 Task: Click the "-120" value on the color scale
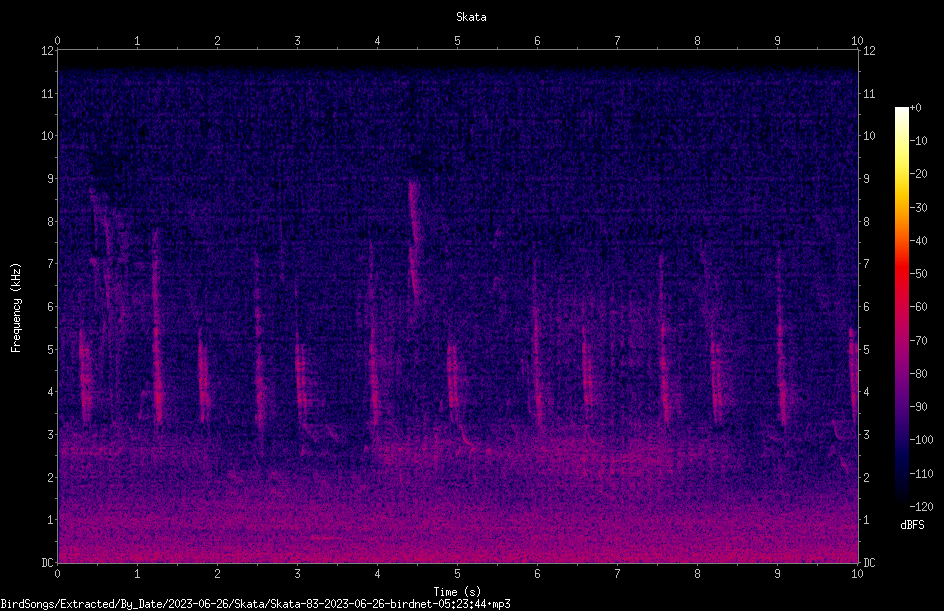pyautogui.click(x=921, y=507)
